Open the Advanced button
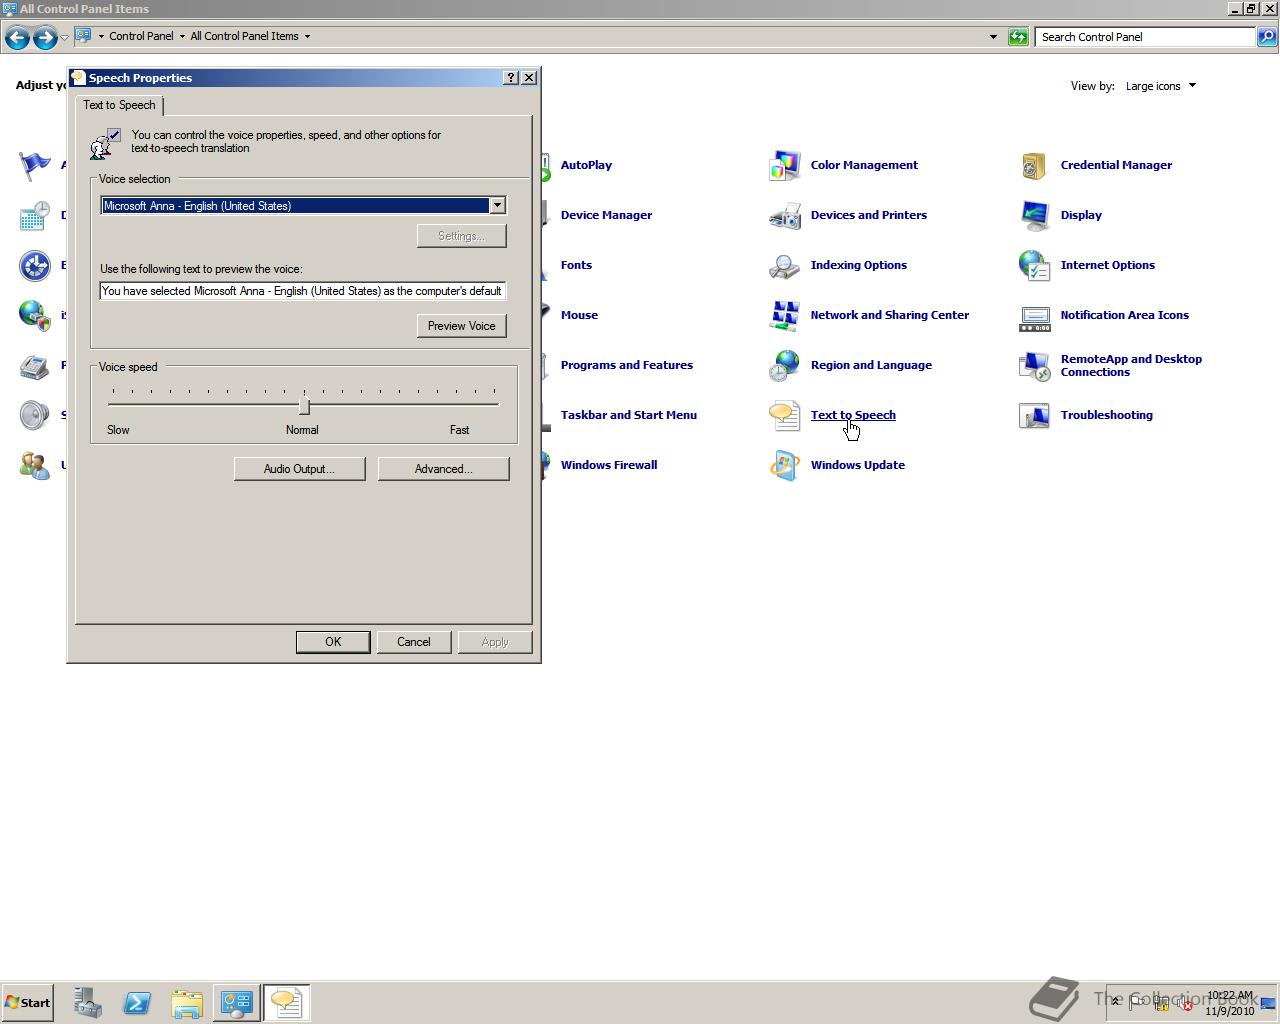 (443, 469)
